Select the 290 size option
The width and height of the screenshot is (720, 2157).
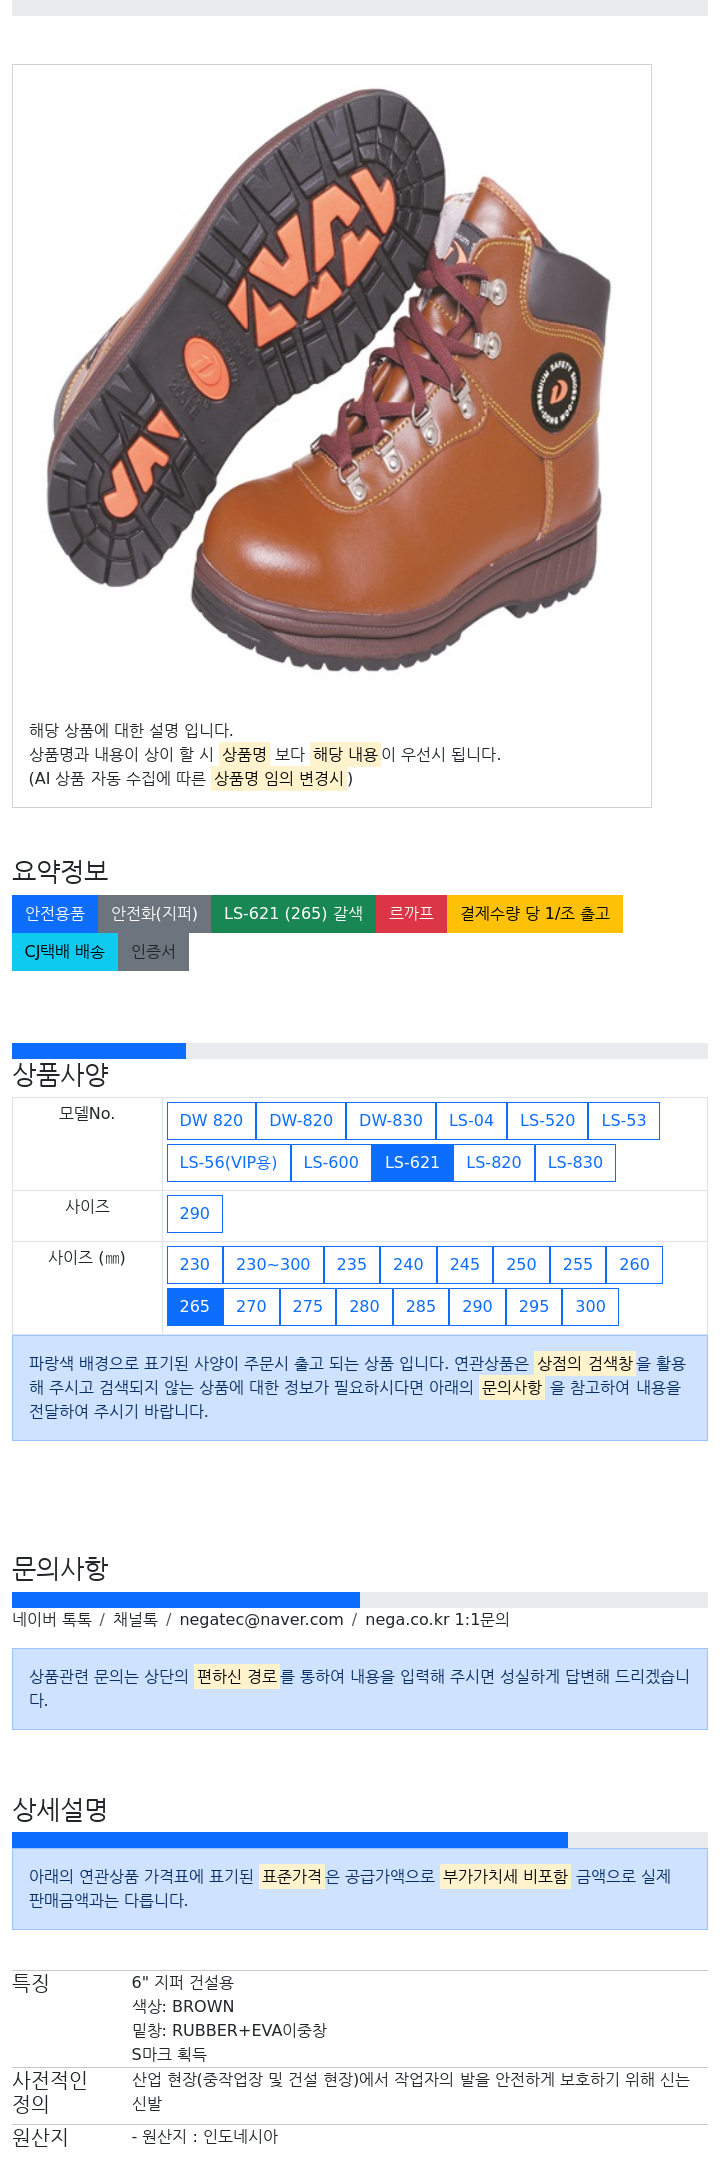click(x=195, y=1213)
